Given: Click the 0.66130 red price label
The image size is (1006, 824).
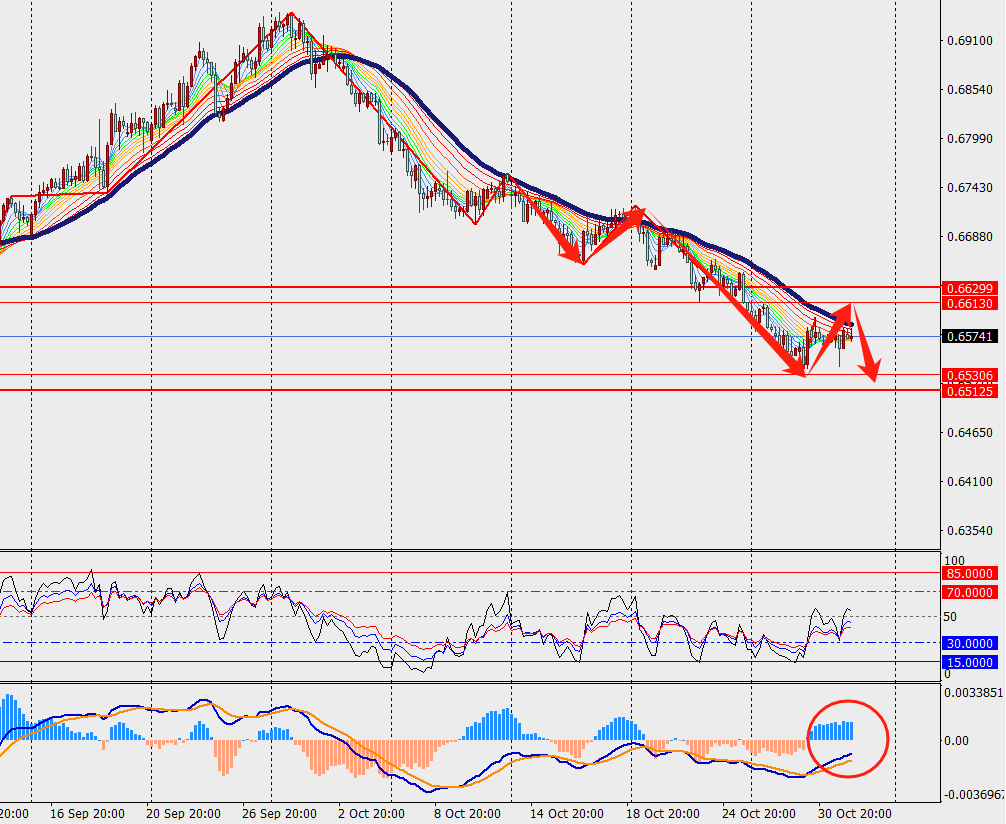Looking at the screenshot, I should click(969, 303).
